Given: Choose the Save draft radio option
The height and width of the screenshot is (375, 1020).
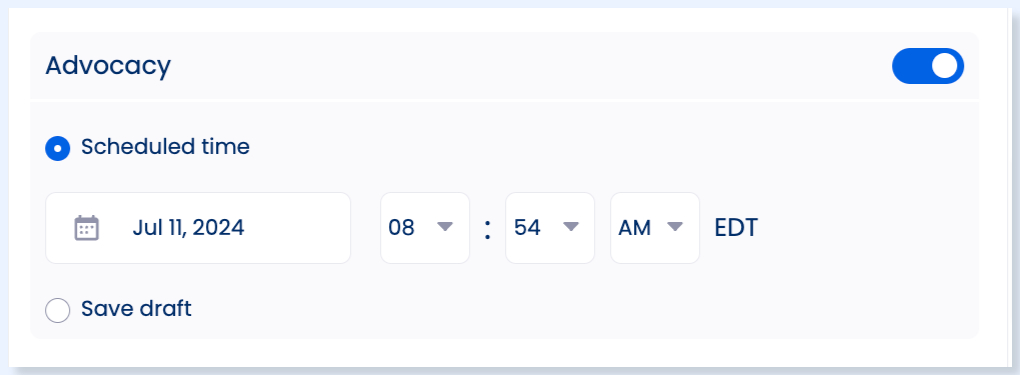Looking at the screenshot, I should click(x=58, y=310).
